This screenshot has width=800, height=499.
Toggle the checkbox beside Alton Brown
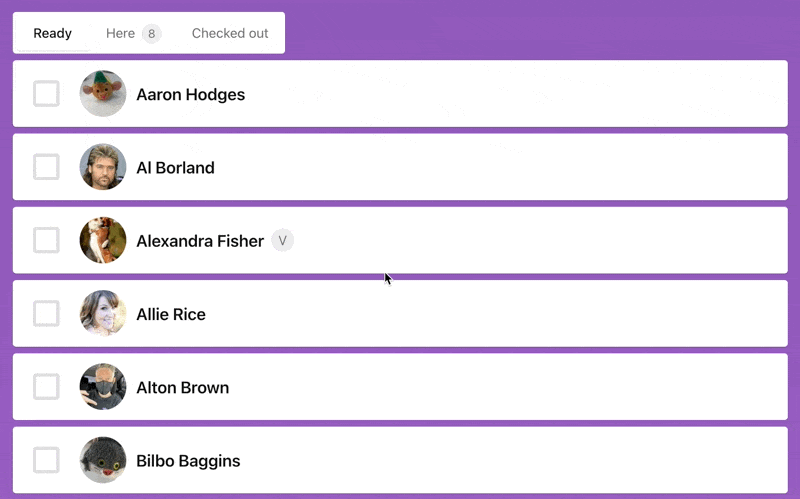tap(46, 387)
